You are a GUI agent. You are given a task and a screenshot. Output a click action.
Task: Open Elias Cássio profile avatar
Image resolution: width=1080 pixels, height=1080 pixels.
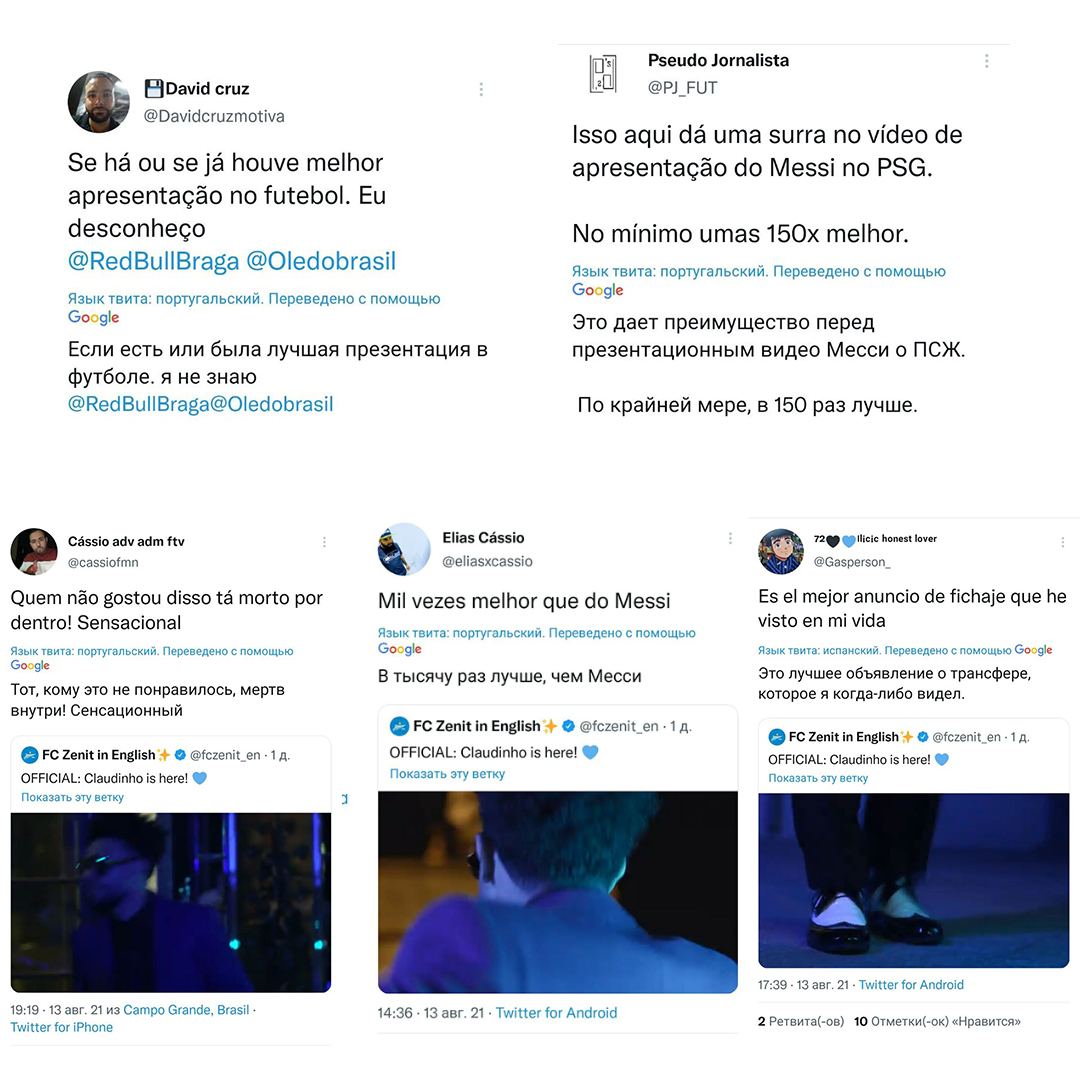pyautogui.click(x=404, y=549)
